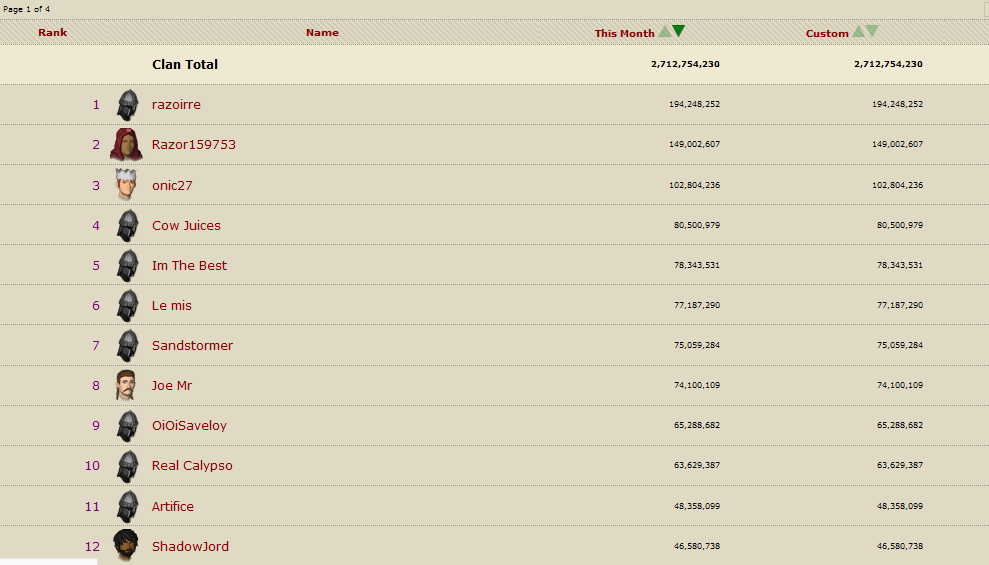
Task: Open the Im The Best player link
Action: pos(189,265)
